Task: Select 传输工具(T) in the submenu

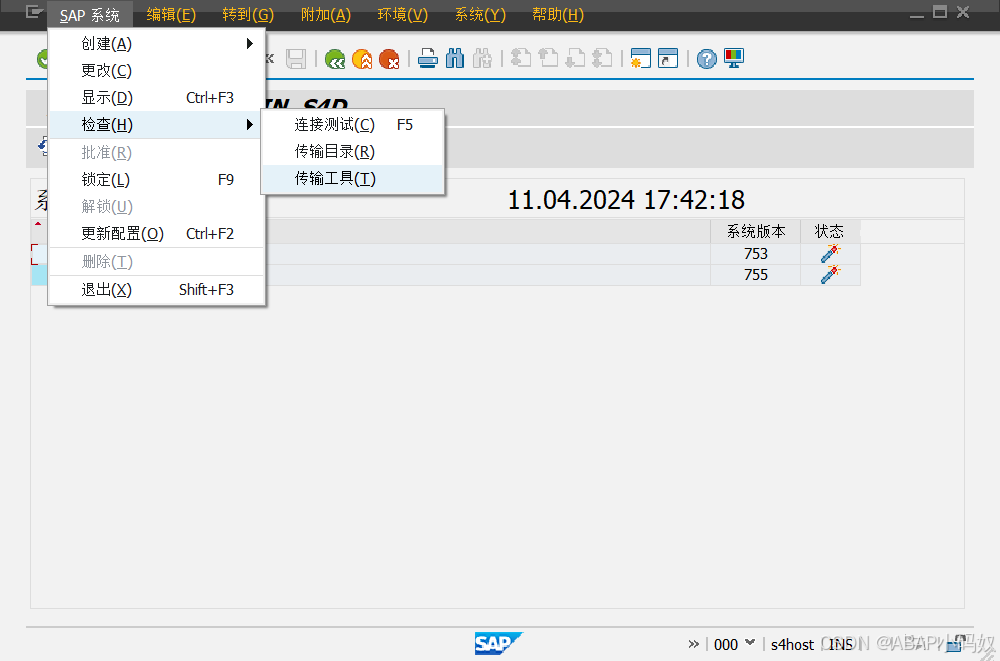Action: [x=353, y=179]
